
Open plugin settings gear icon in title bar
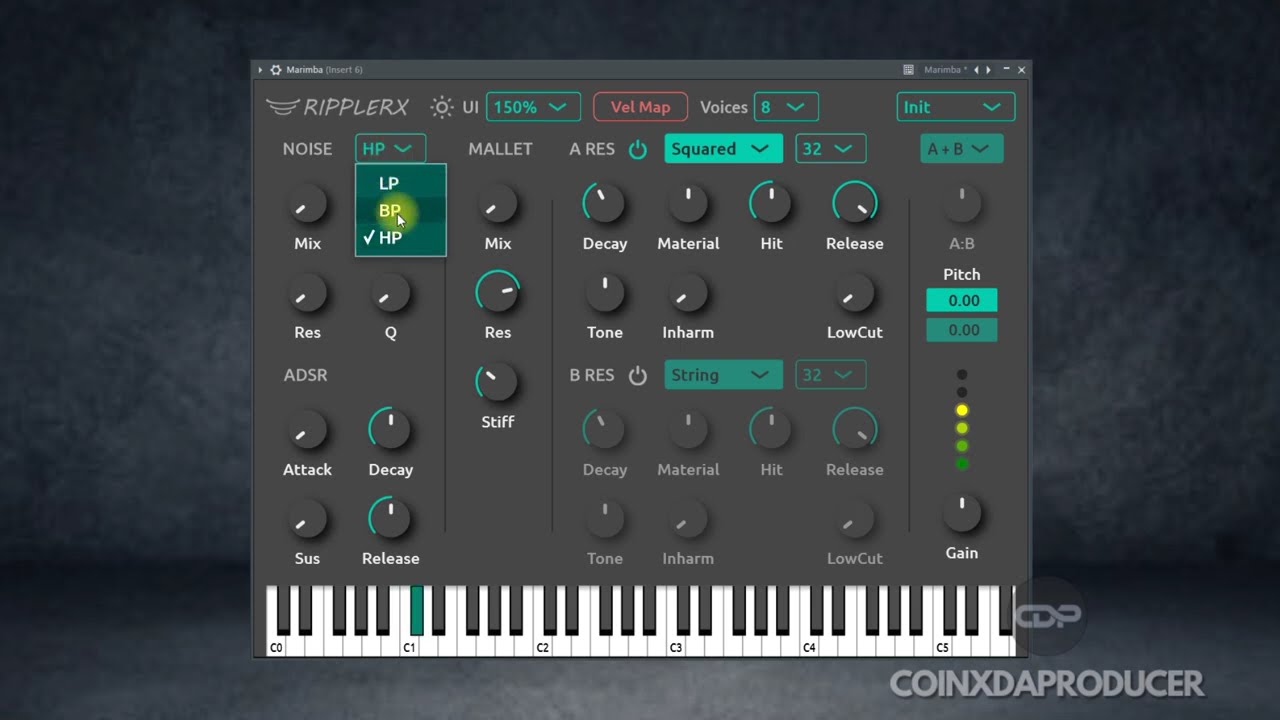click(x=276, y=70)
